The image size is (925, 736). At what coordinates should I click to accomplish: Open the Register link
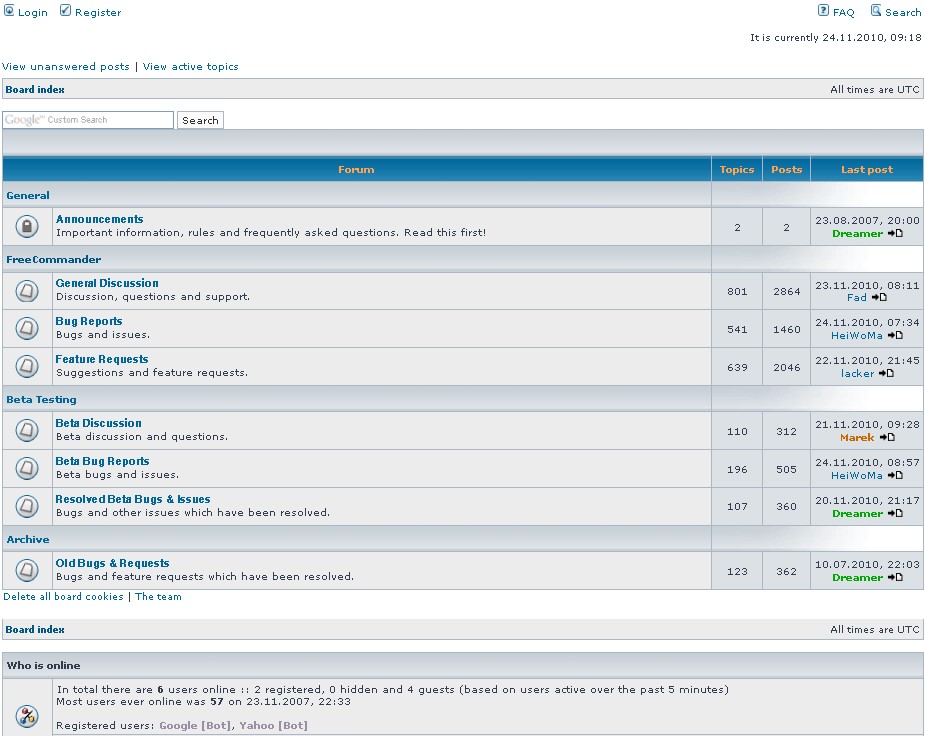tap(98, 12)
